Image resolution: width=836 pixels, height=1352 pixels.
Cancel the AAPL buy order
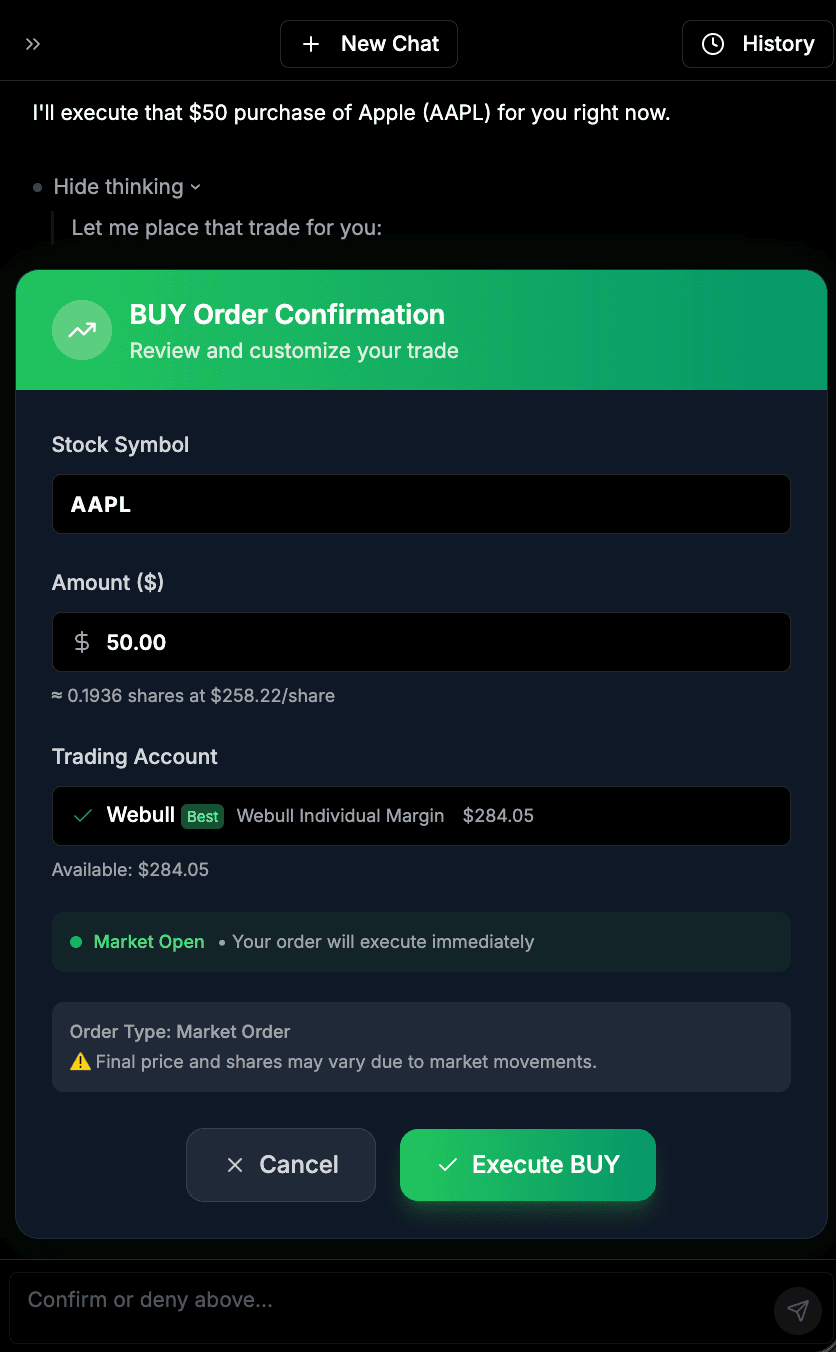click(x=280, y=1164)
